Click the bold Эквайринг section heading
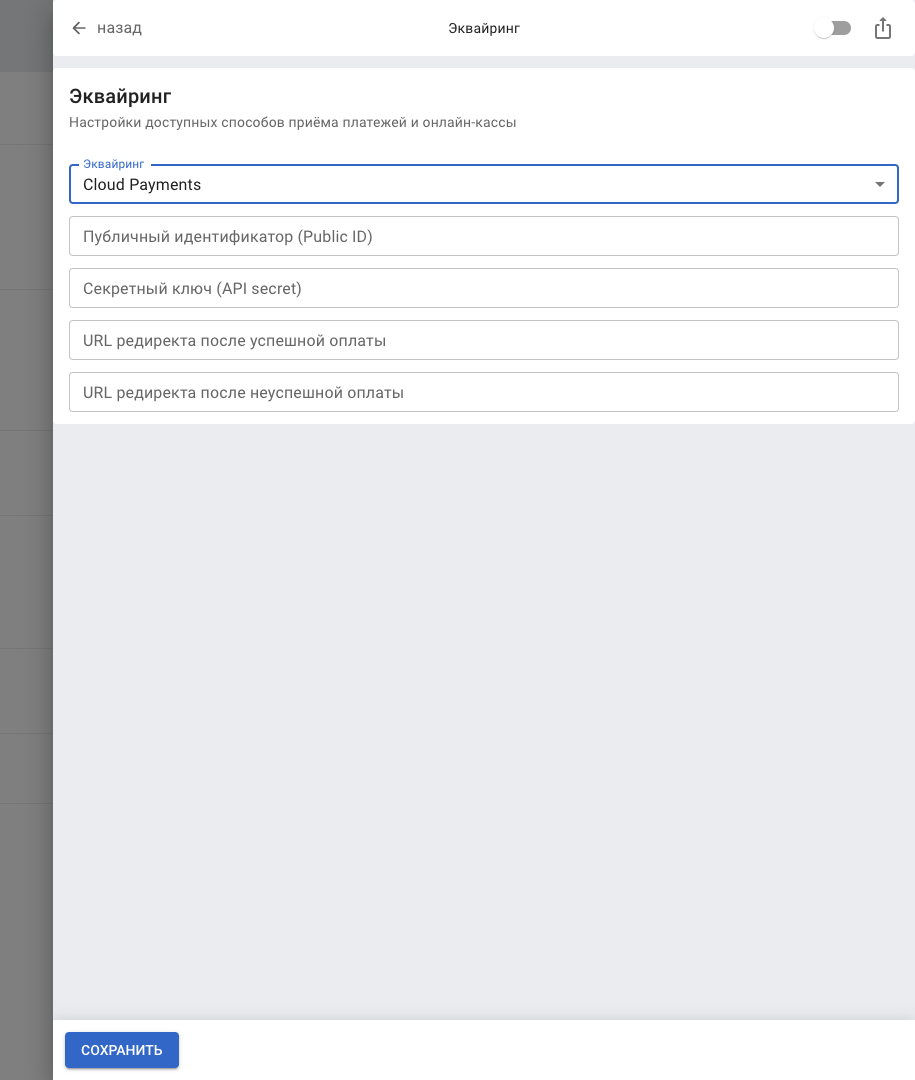 pyautogui.click(x=120, y=96)
